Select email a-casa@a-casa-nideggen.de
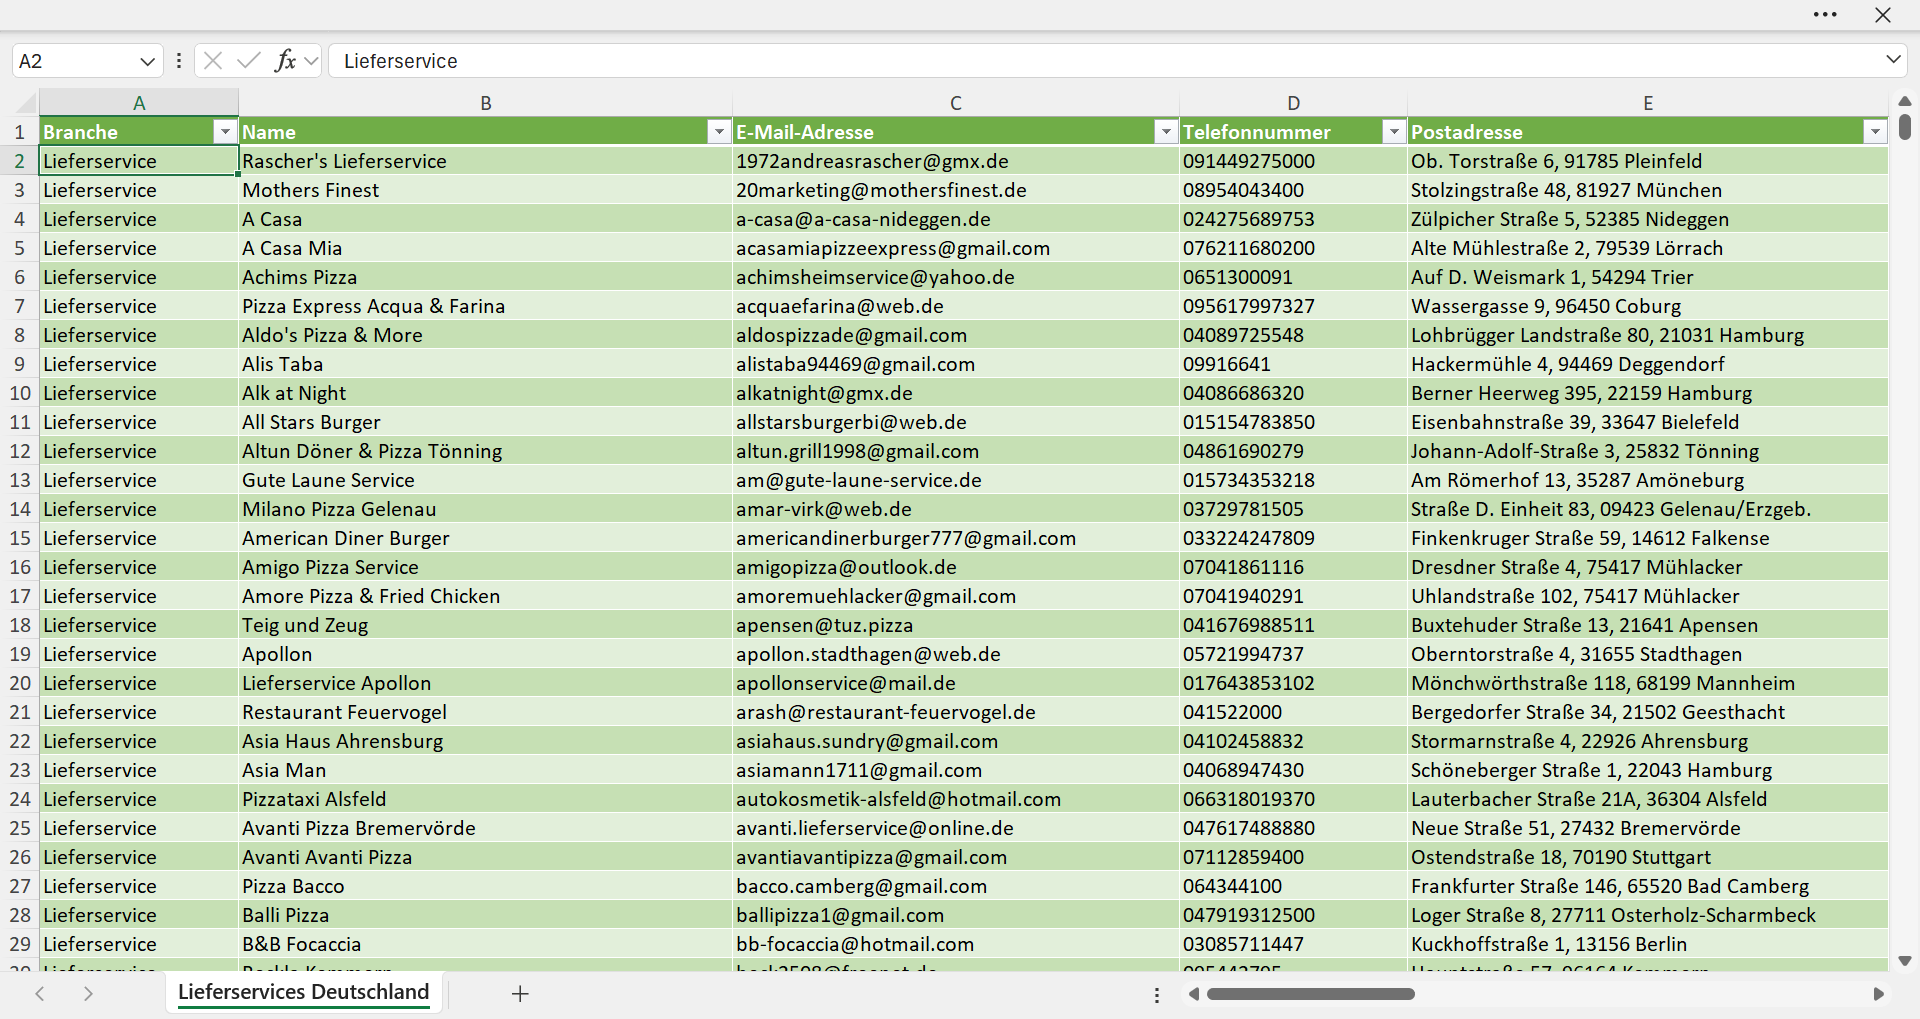Viewport: 1920px width, 1019px height. tap(956, 219)
